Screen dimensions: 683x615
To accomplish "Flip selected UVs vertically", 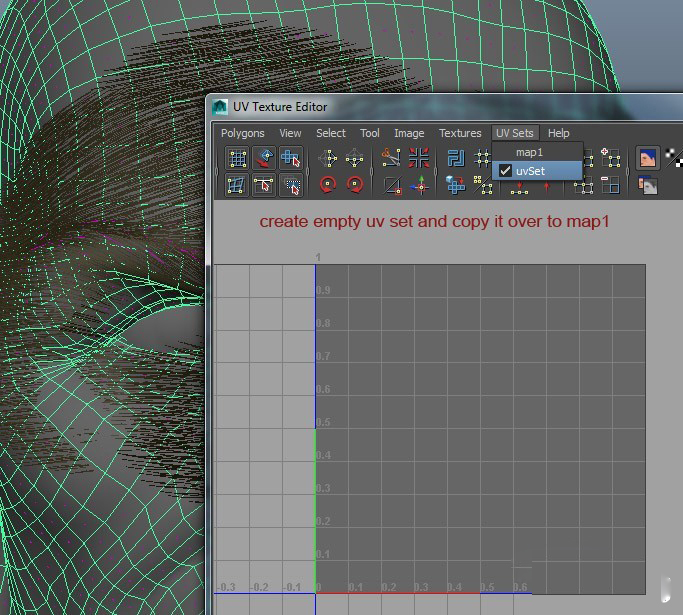I will pyautogui.click(x=355, y=158).
